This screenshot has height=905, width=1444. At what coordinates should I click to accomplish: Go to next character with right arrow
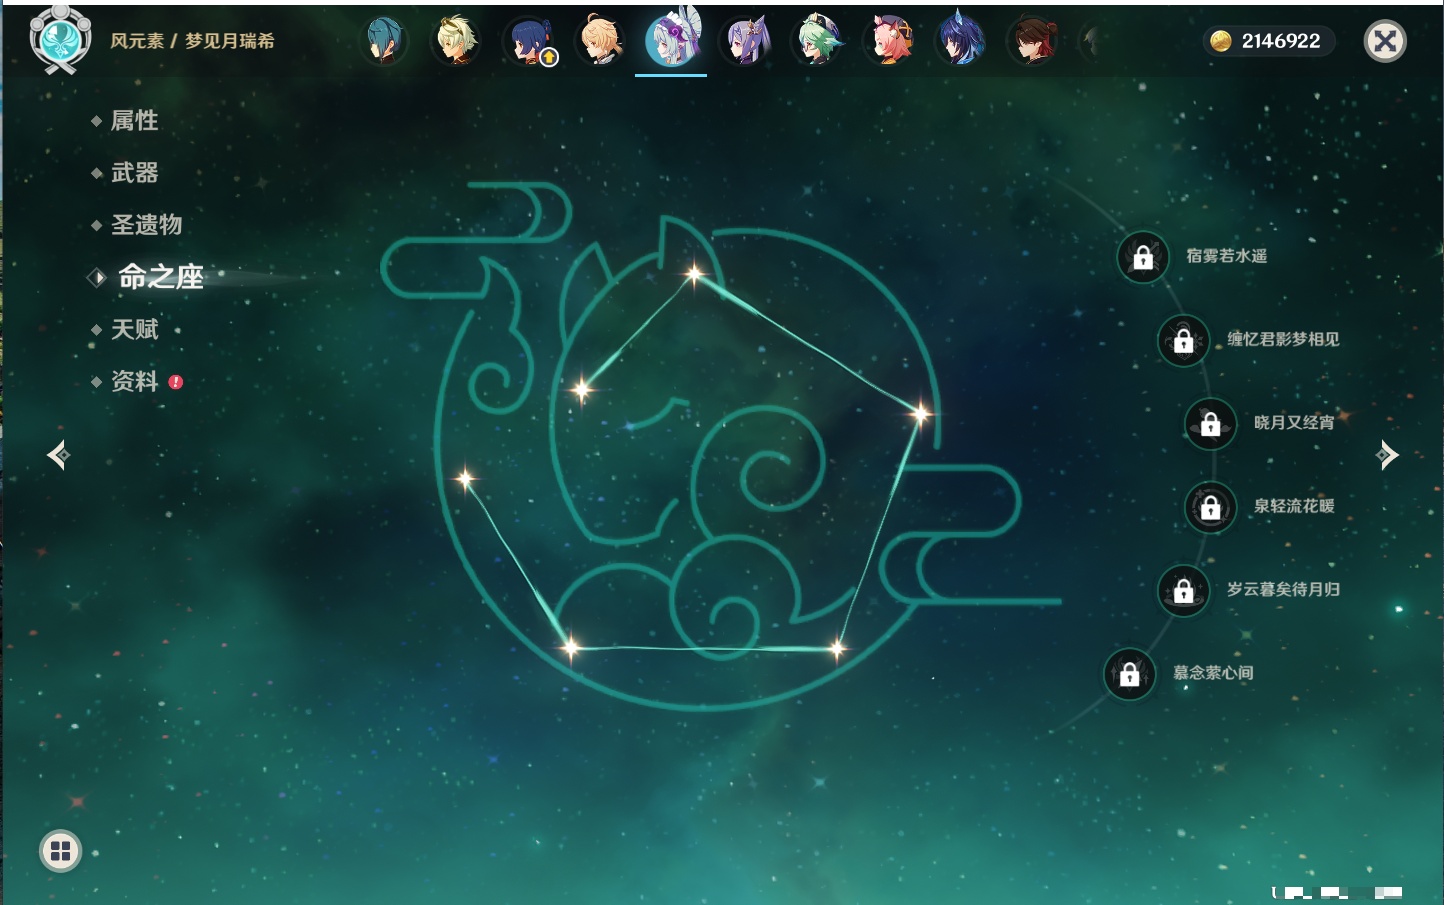(x=1387, y=455)
